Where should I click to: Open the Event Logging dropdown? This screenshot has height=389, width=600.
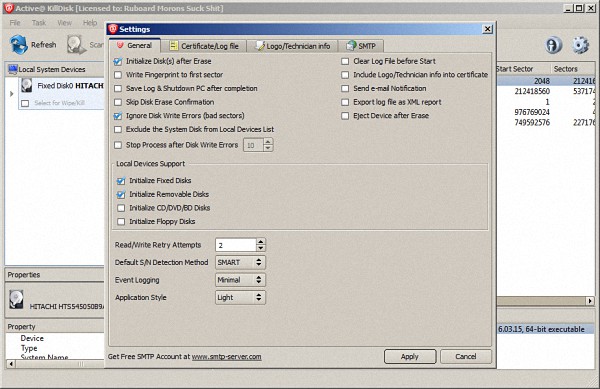[240, 280]
